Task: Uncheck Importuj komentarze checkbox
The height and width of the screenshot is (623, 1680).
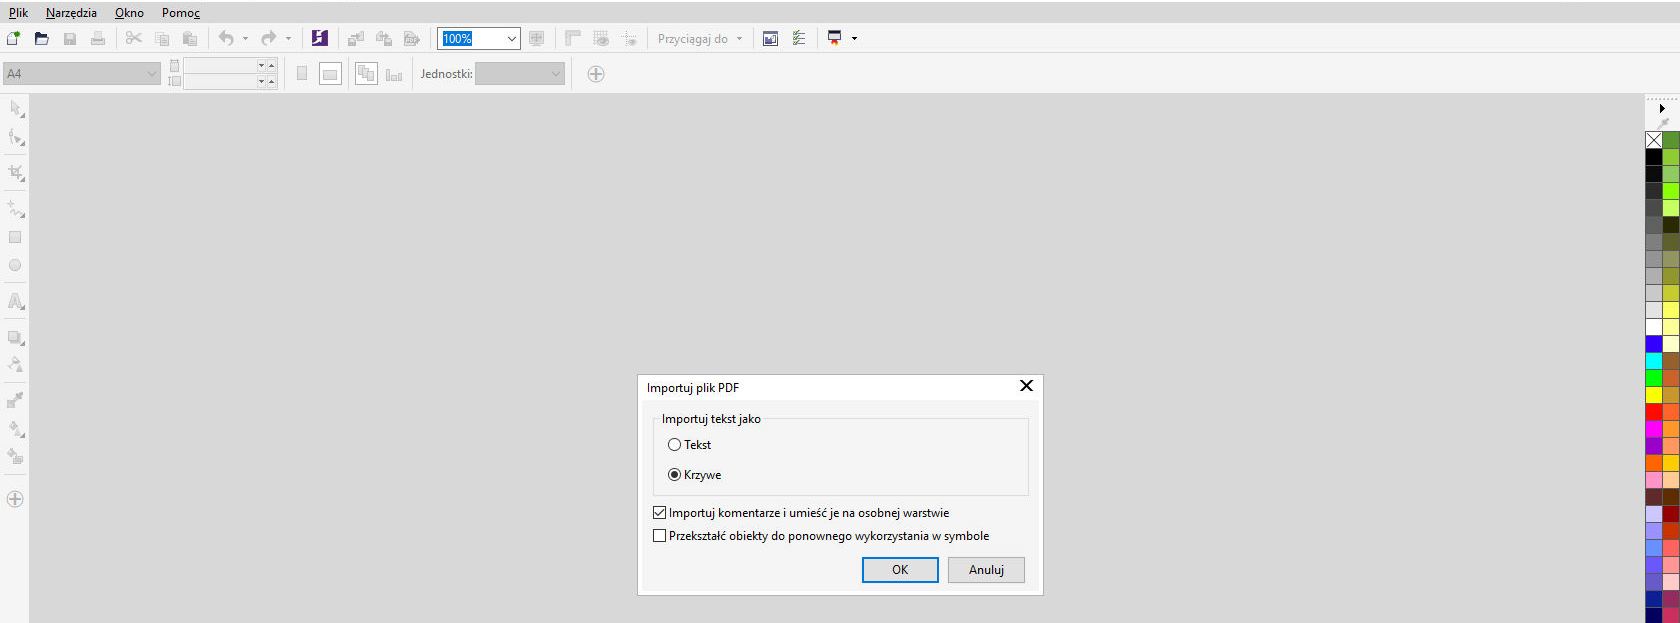Action: [x=660, y=513]
